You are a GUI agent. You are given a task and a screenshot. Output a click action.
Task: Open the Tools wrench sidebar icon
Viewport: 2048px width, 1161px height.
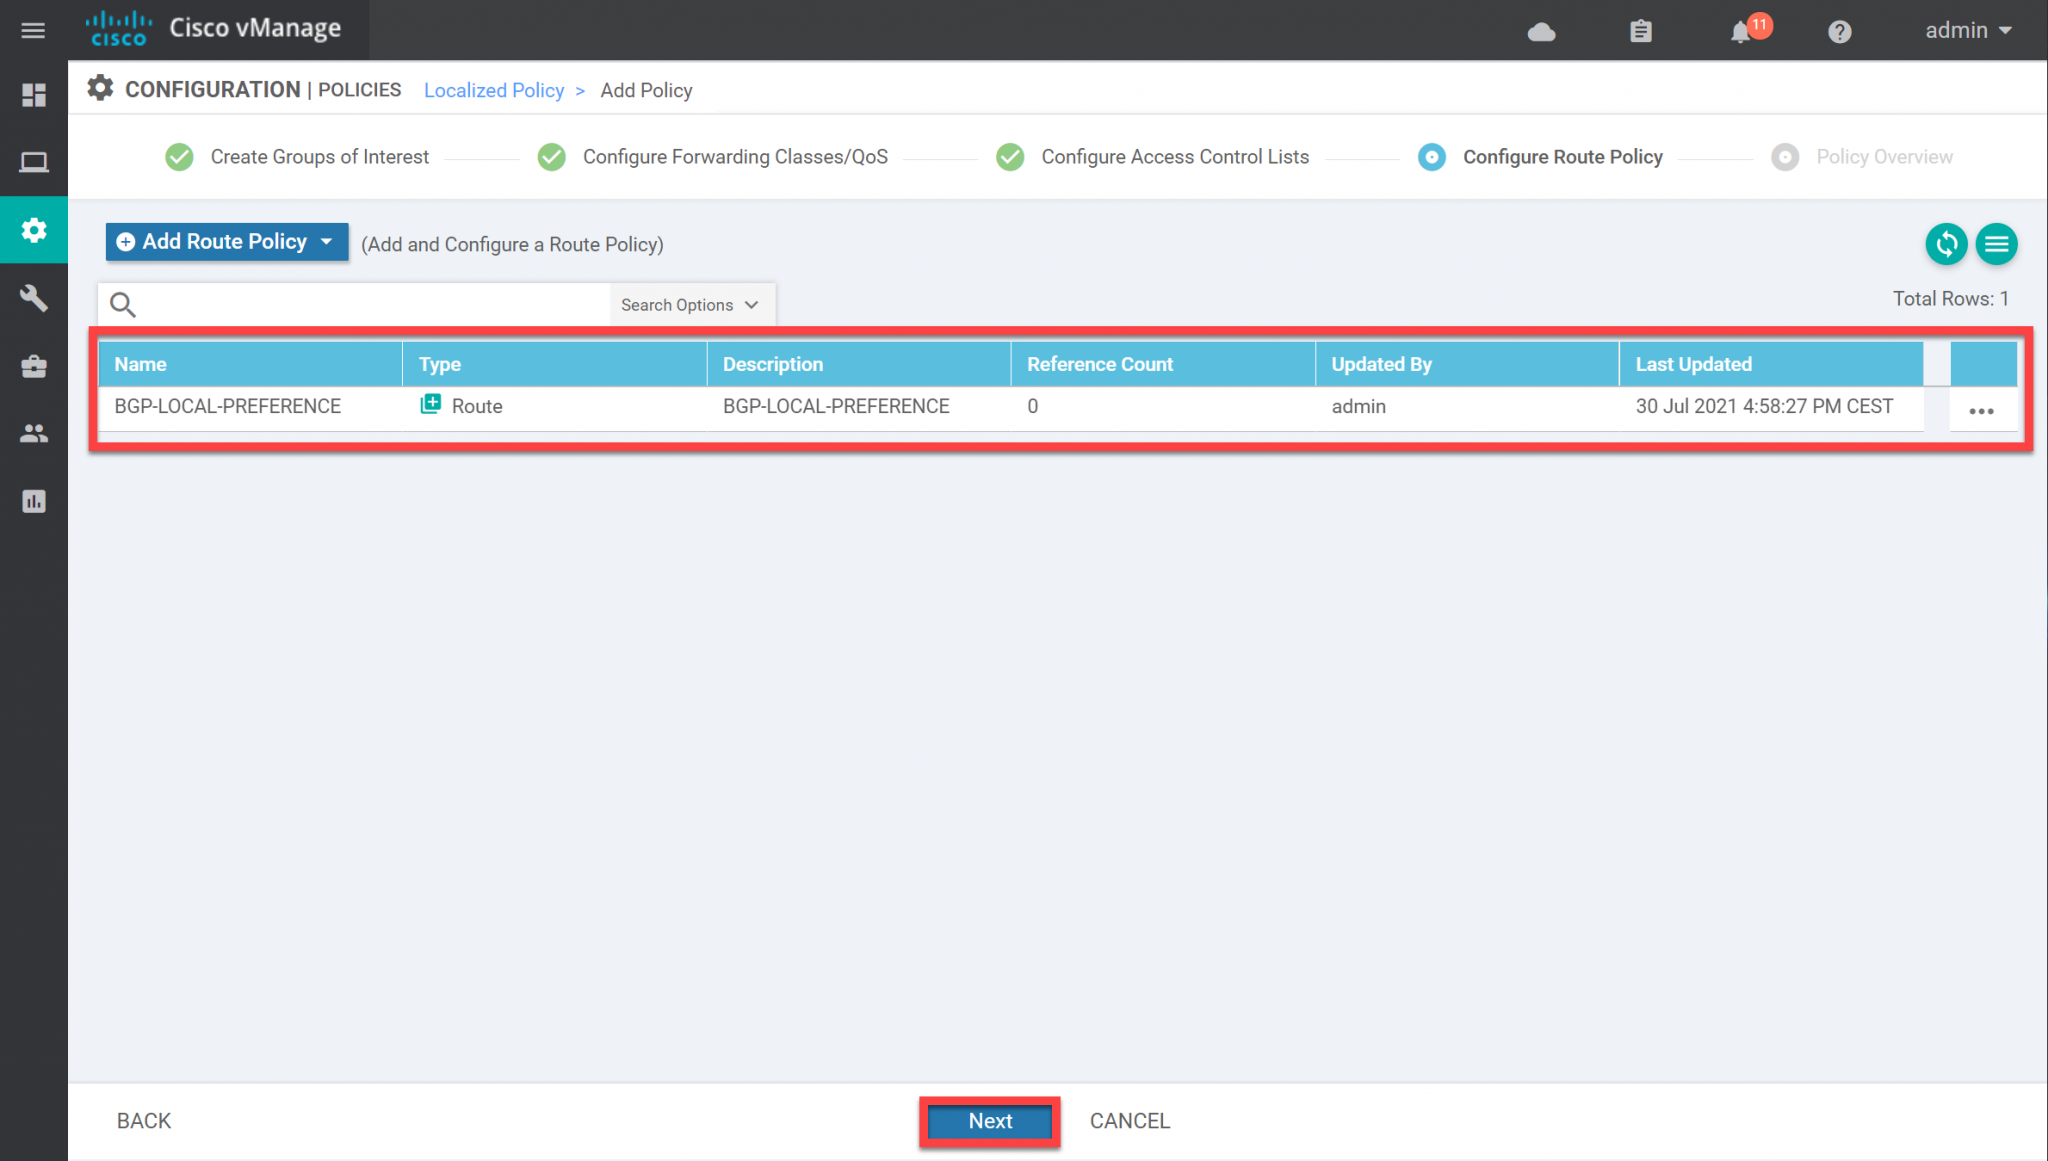pos(33,298)
